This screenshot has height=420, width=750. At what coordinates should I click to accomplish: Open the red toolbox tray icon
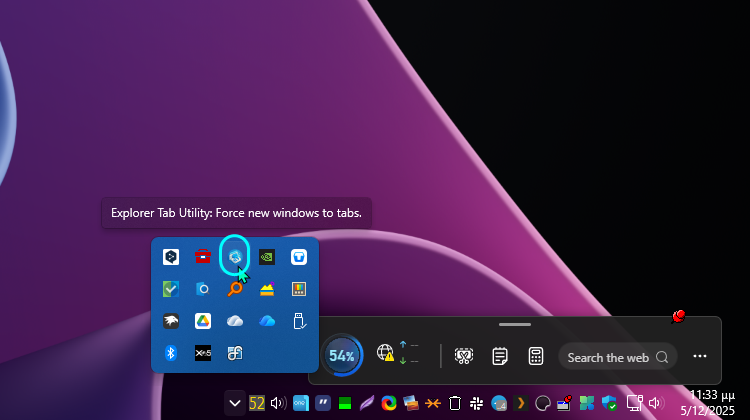202,257
